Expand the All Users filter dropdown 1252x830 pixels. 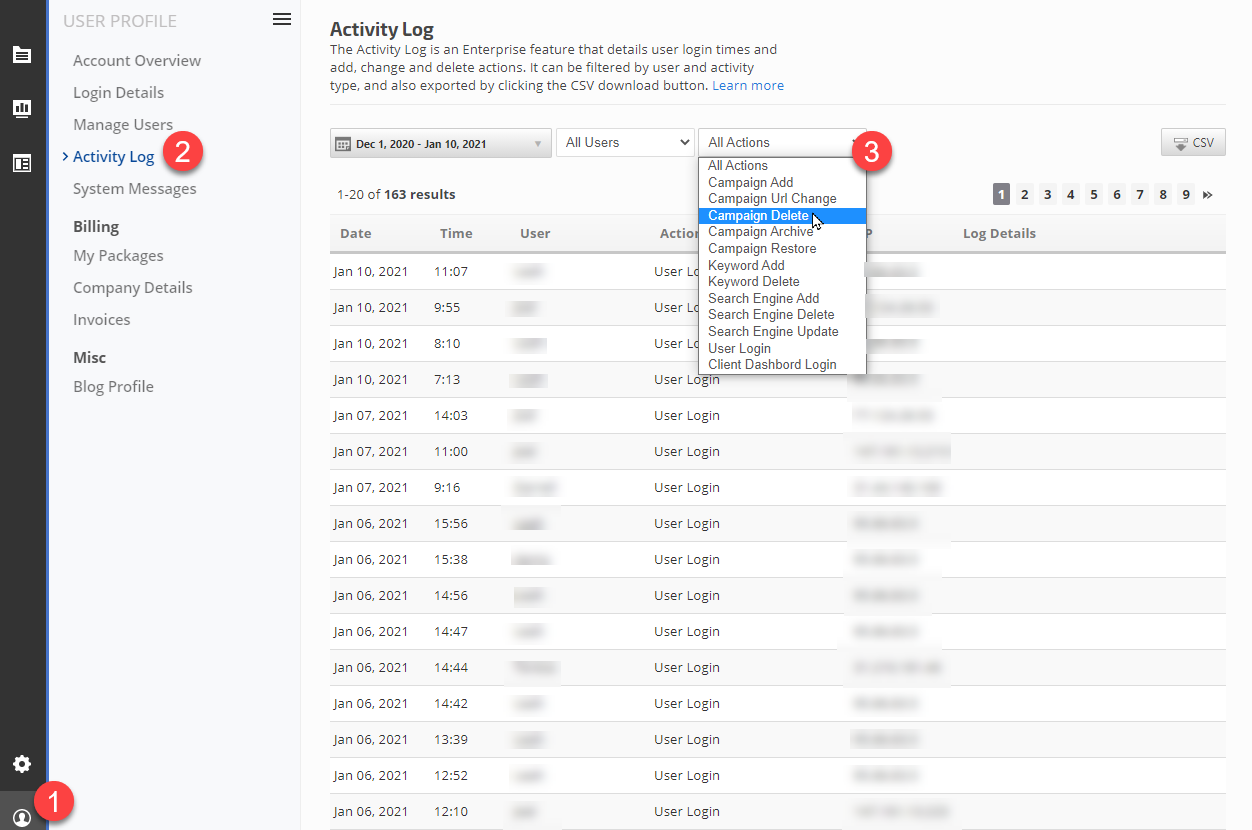click(625, 143)
